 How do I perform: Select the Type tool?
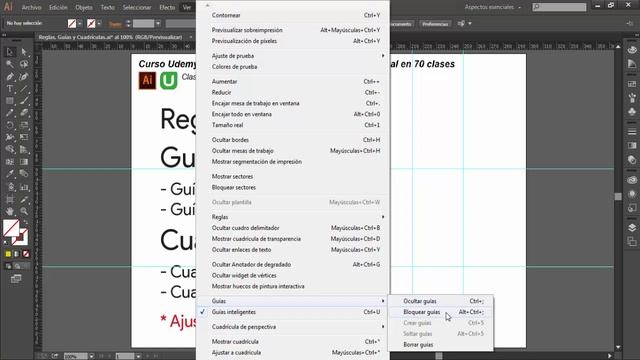[10, 89]
